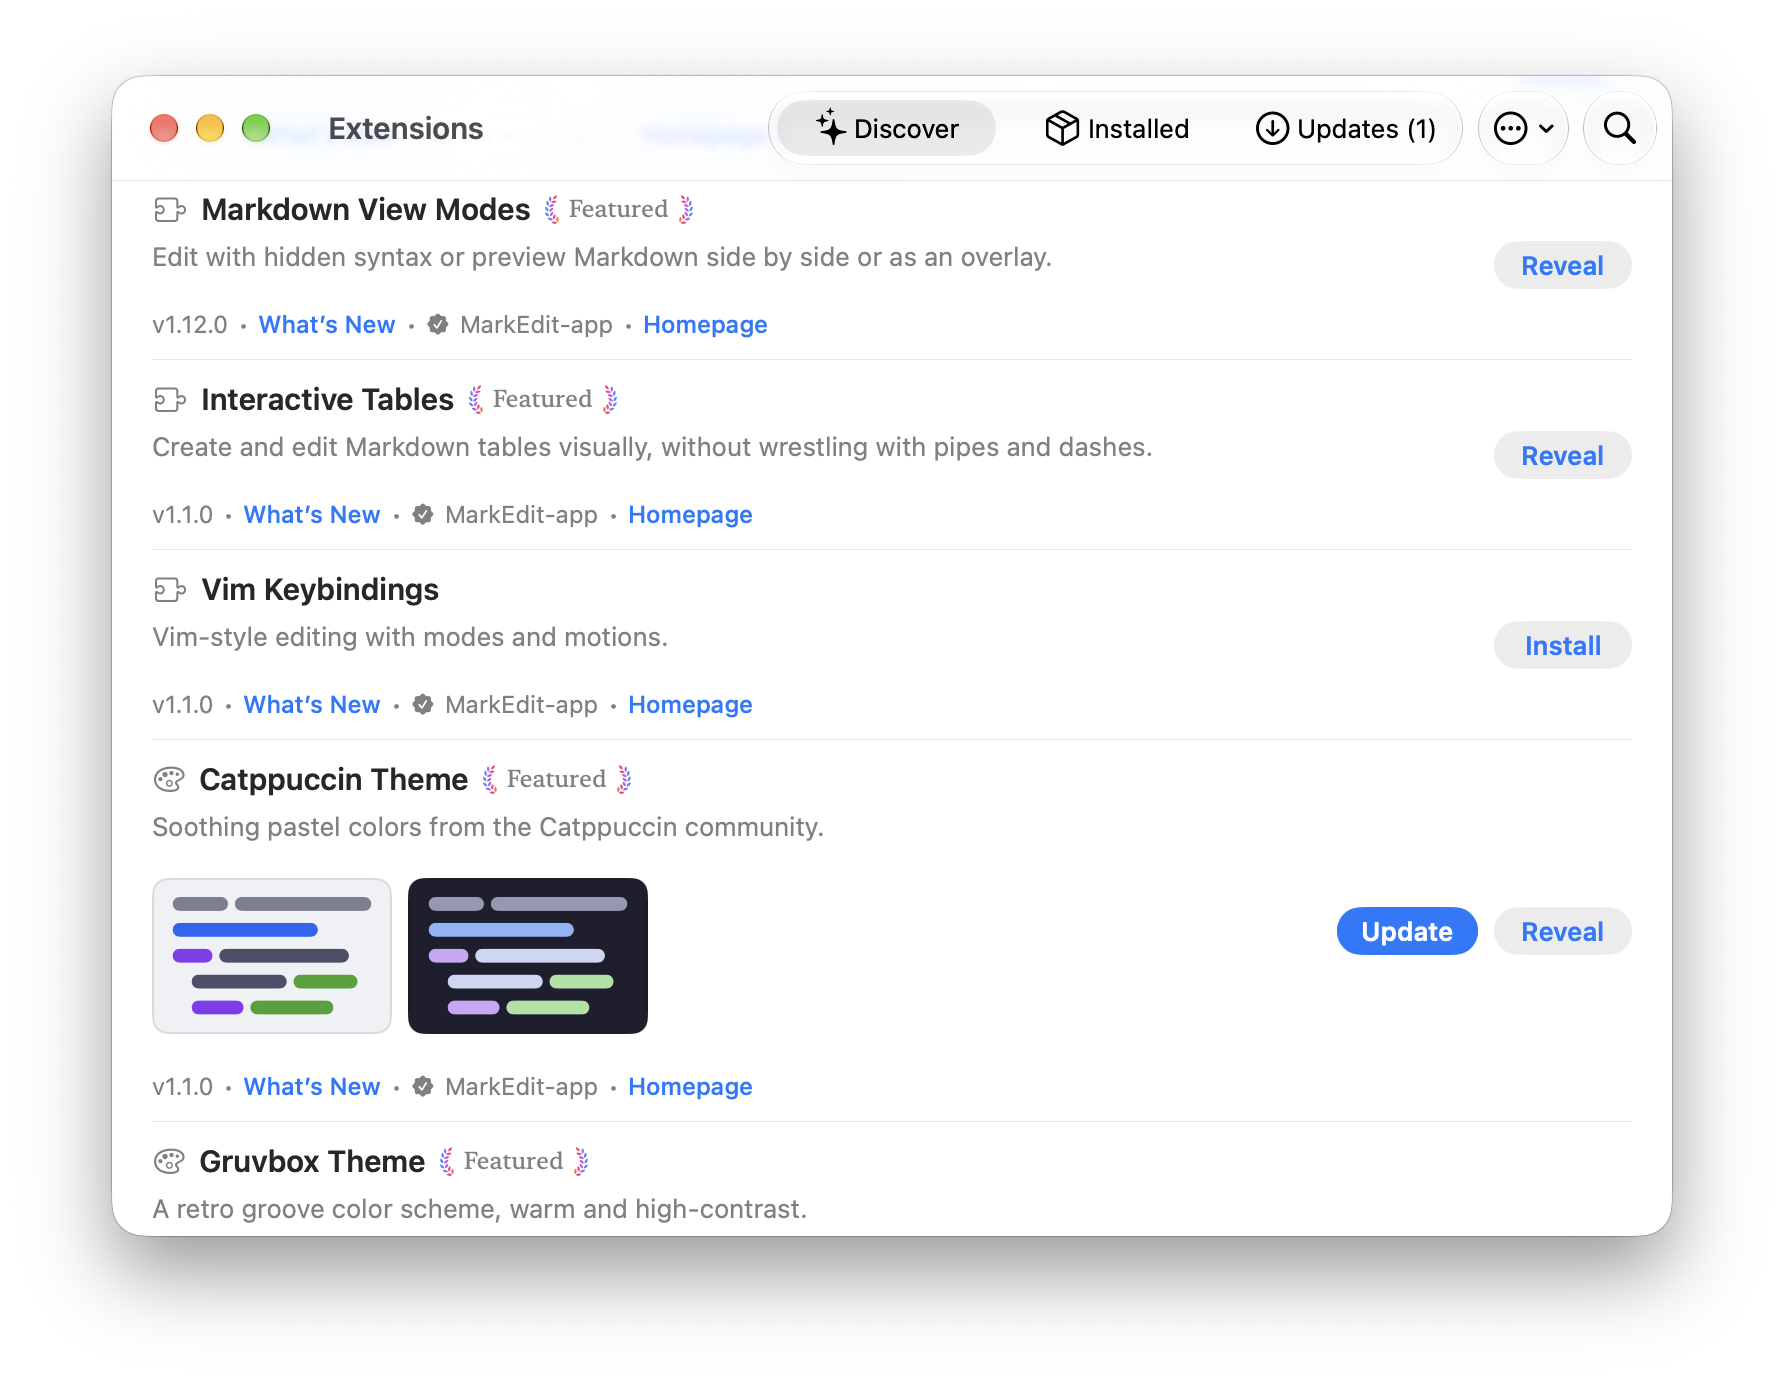Click the Vim Keybindings title
Image resolution: width=1784 pixels, height=1384 pixels.
(x=320, y=589)
